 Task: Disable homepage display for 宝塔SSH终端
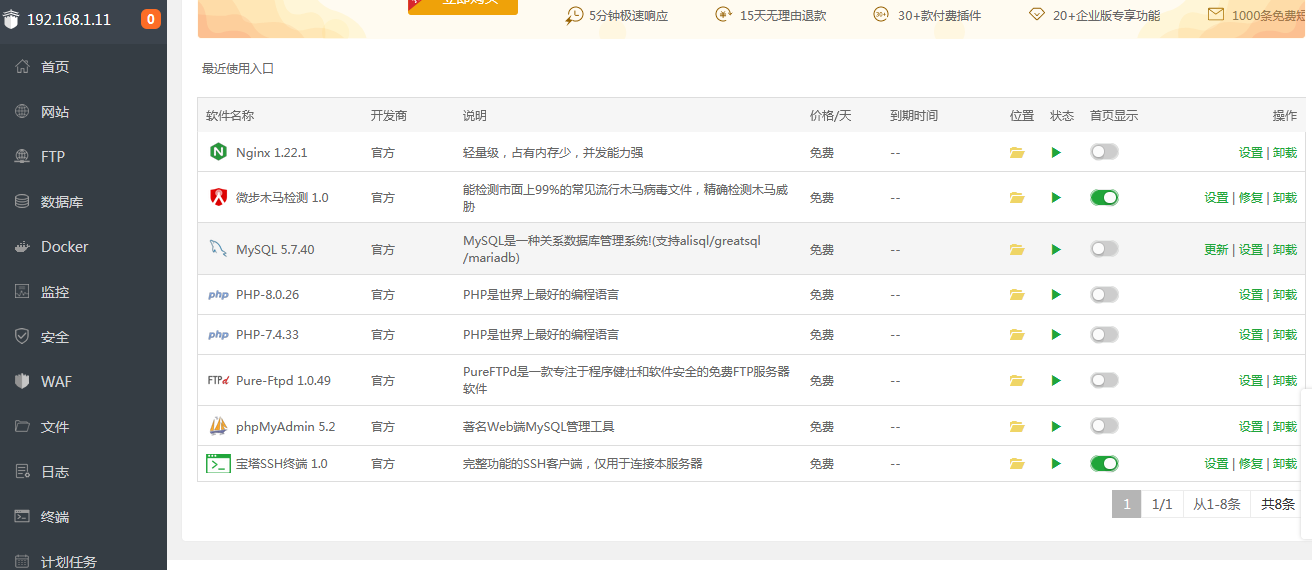point(1104,464)
